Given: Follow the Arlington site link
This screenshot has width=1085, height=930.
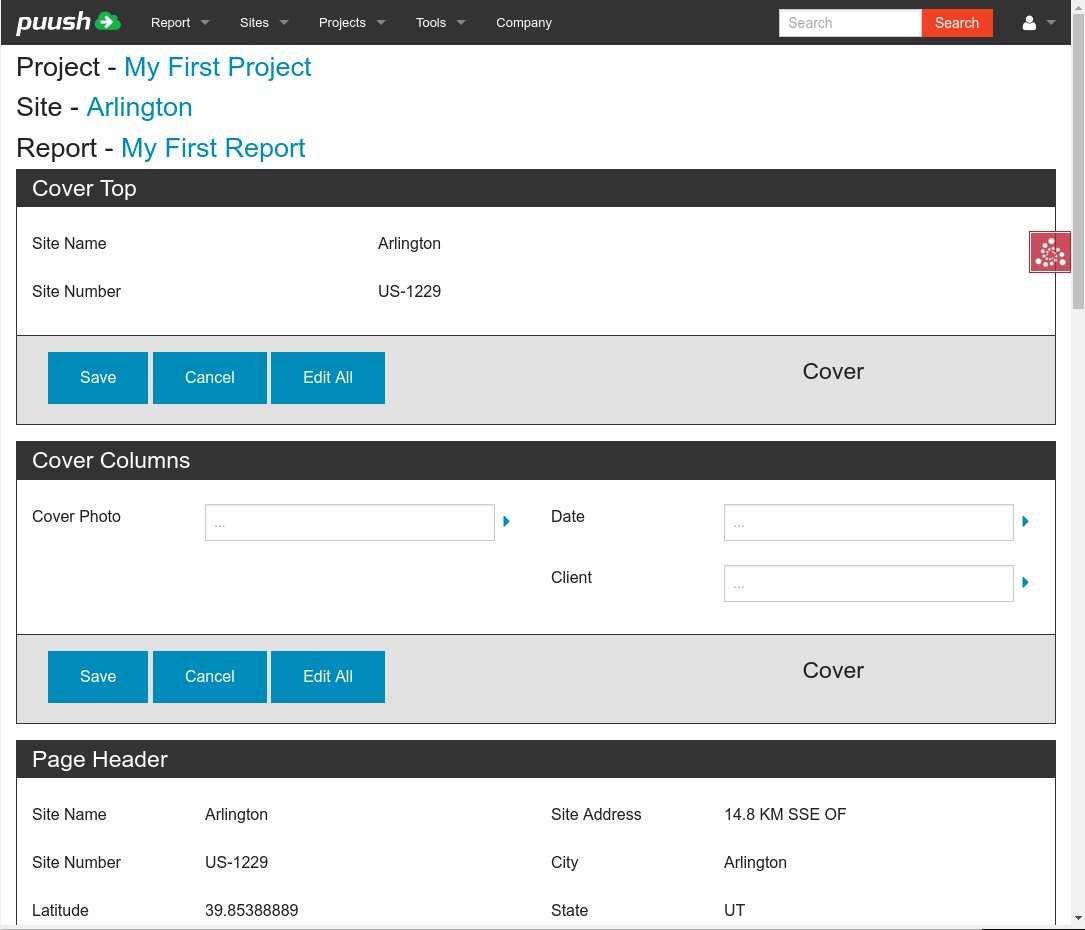Looking at the screenshot, I should point(139,107).
